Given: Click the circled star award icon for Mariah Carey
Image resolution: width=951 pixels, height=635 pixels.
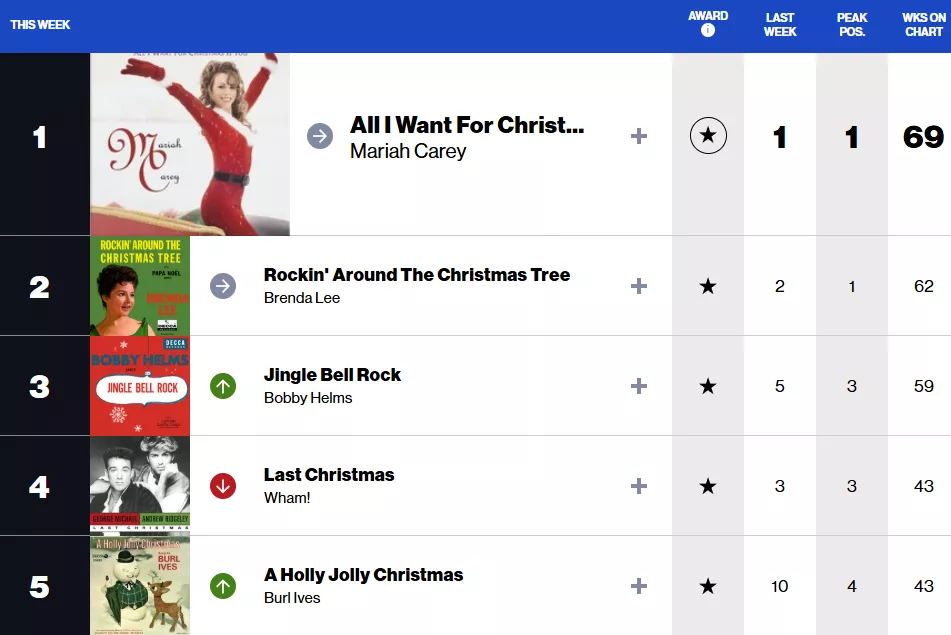Looking at the screenshot, I should (x=708, y=135).
